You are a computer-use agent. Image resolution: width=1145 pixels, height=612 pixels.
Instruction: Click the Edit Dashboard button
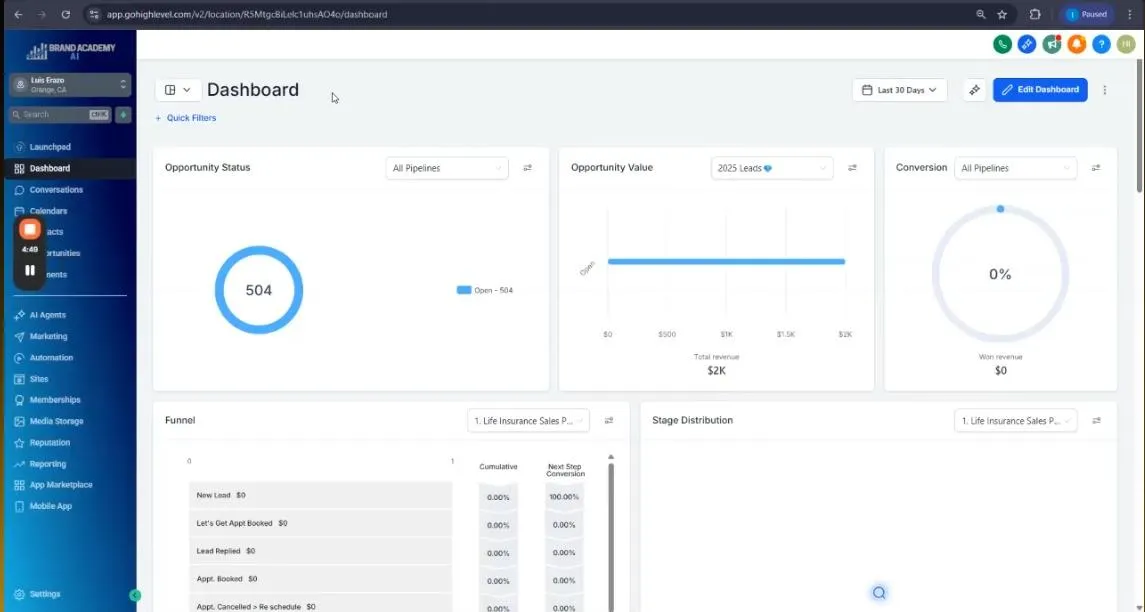tap(1040, 90)
